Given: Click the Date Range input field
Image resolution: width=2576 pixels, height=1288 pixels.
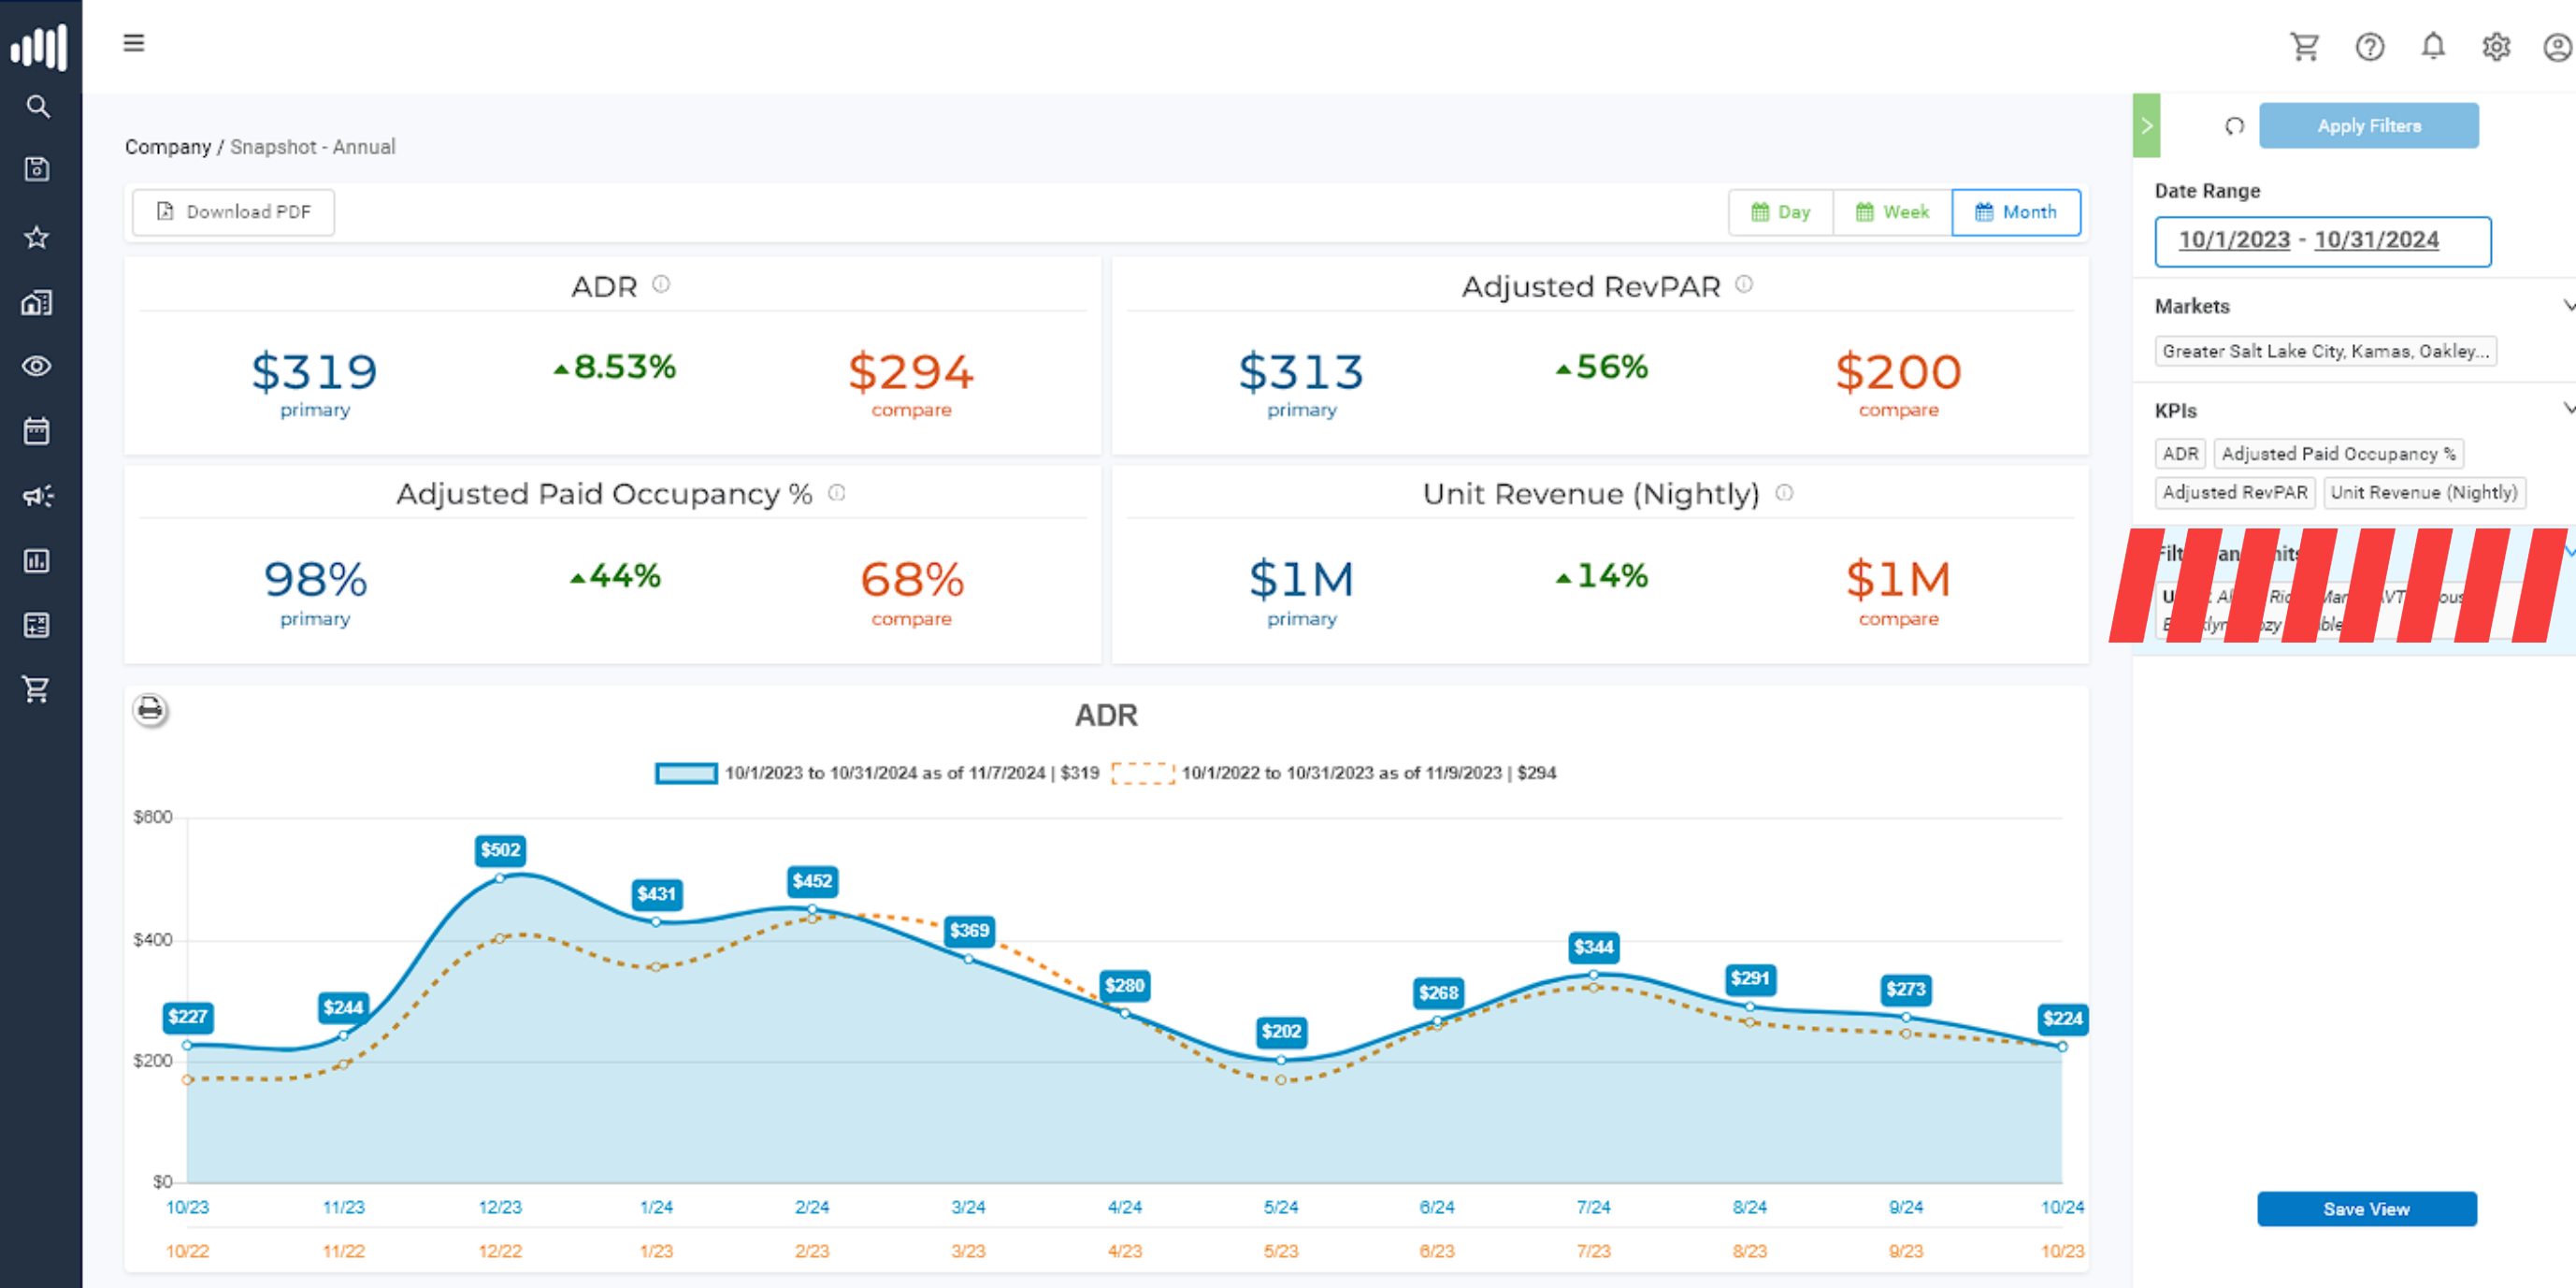Looking at the screenshot, I should (x=2322, y=241).
